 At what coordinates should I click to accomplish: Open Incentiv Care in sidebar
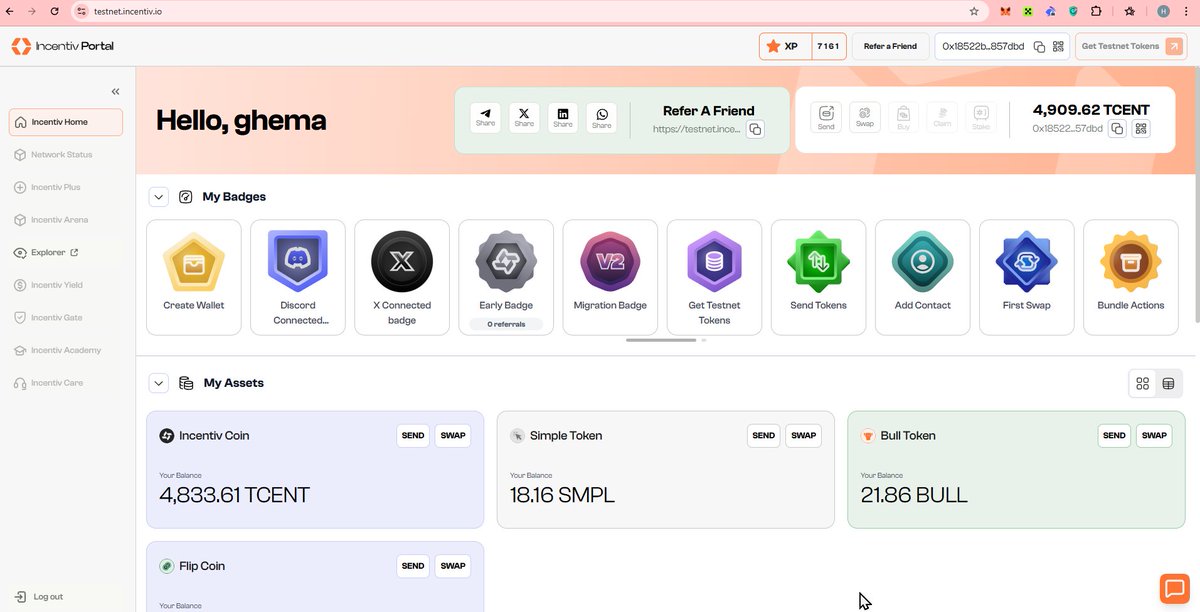[66, 383]
